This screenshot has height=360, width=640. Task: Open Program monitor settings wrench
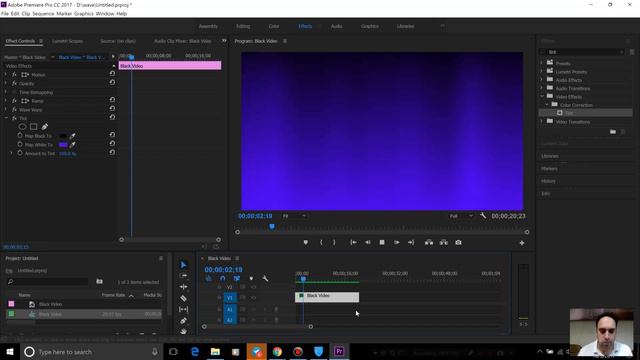tap(483, 216)
